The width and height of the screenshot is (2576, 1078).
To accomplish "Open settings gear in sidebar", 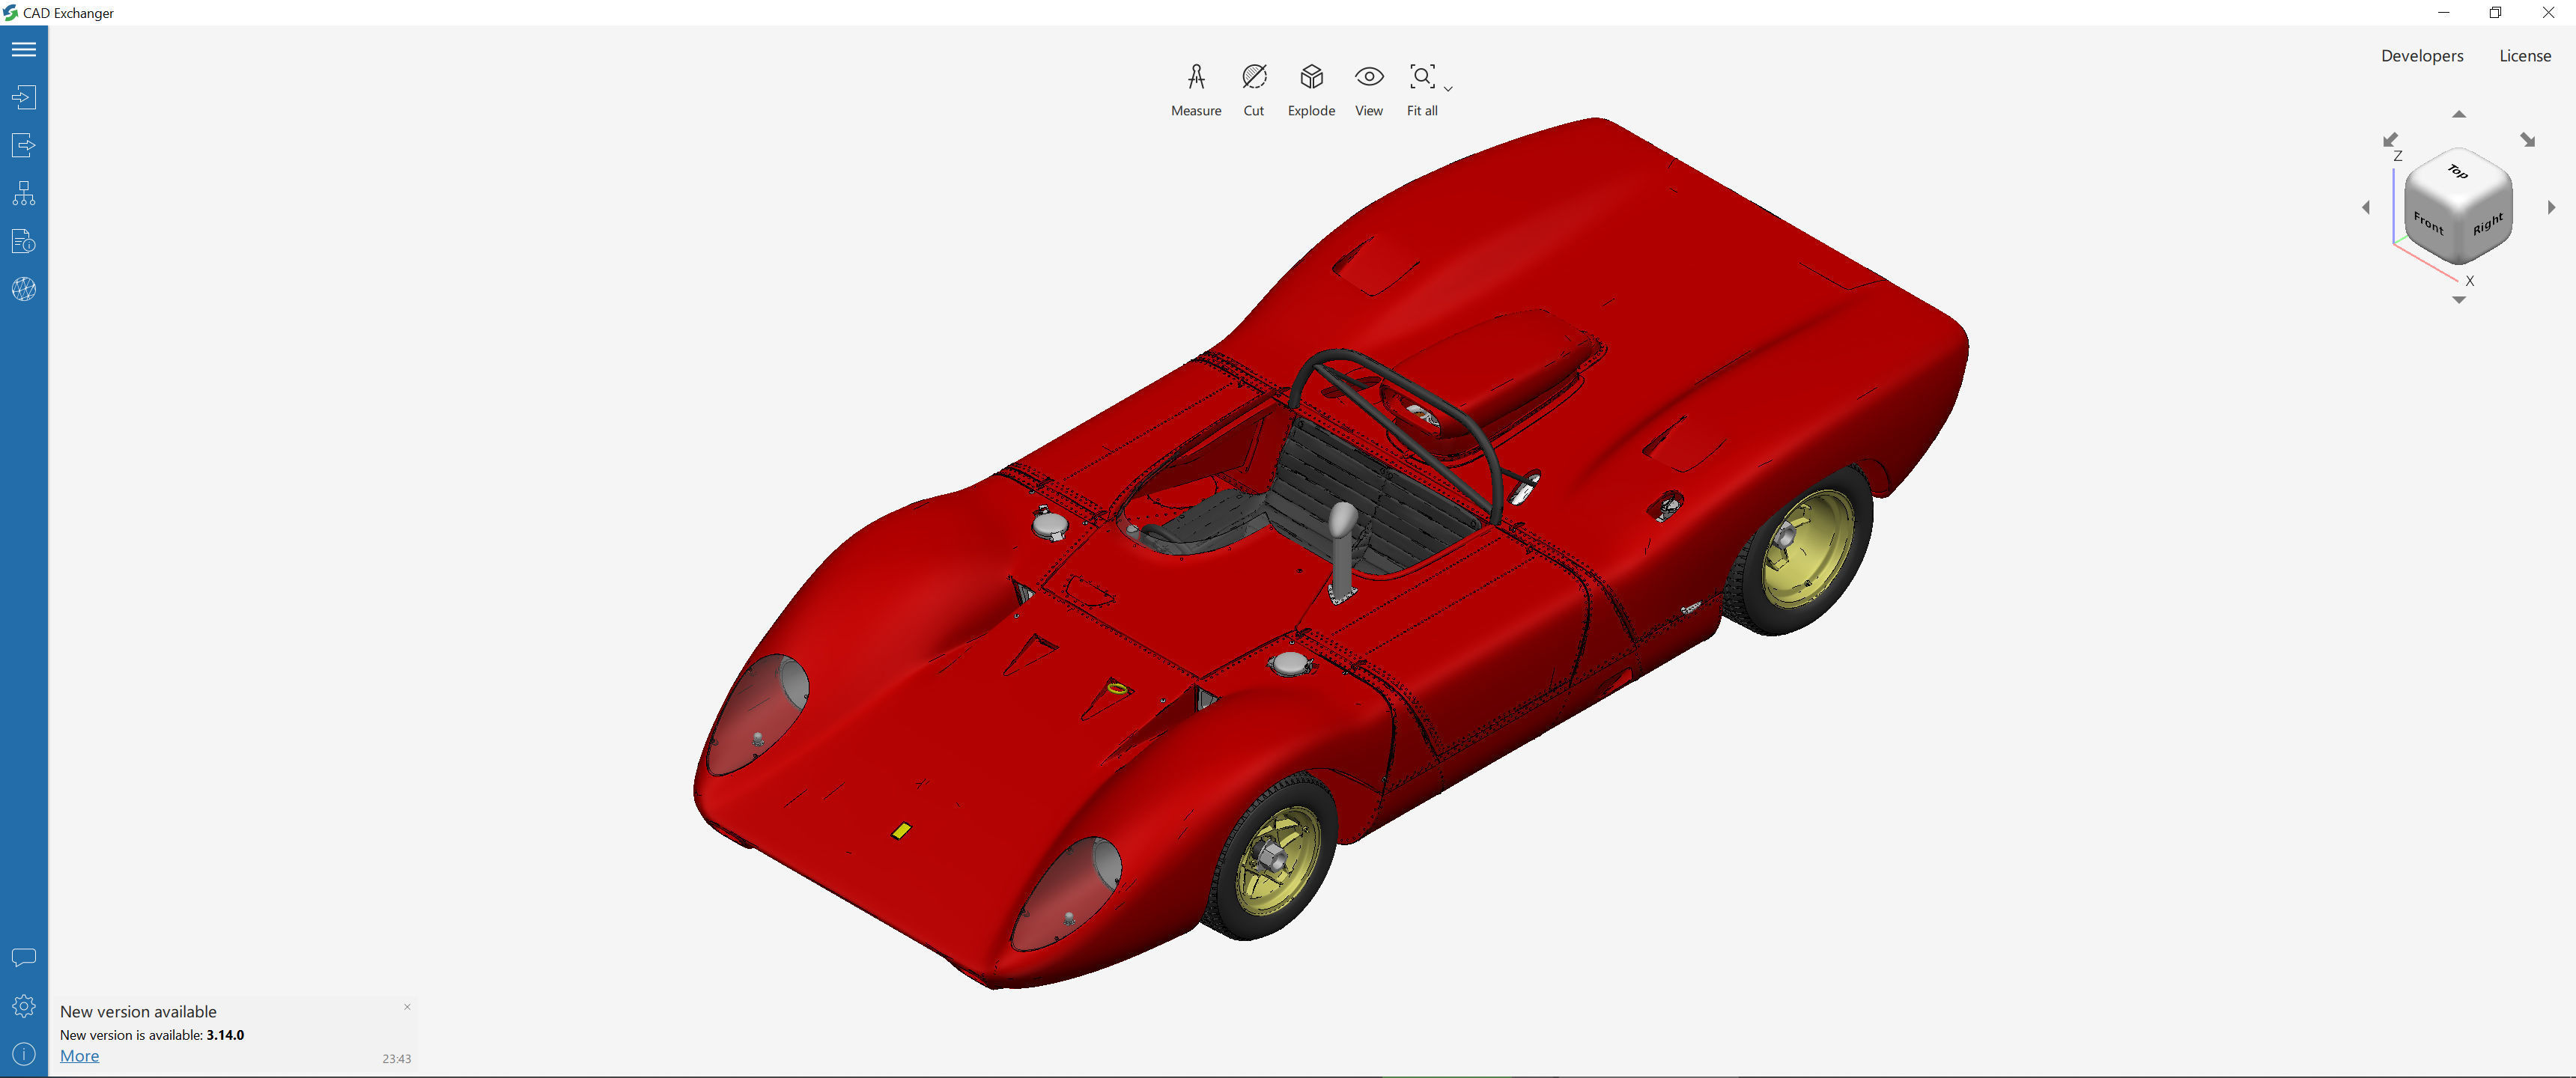I will click(24, 1006).
